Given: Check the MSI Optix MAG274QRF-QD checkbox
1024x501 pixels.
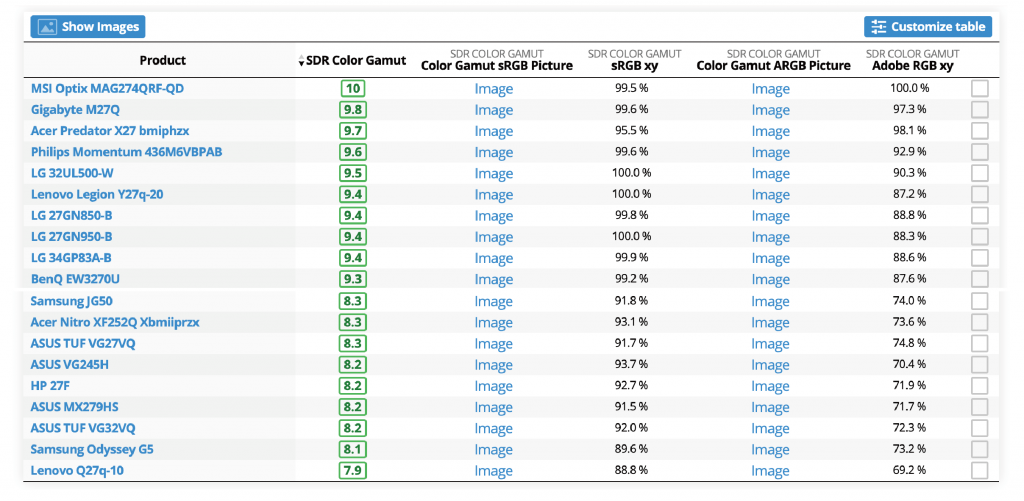Looking at the screenshot, I should click(979, 88).
